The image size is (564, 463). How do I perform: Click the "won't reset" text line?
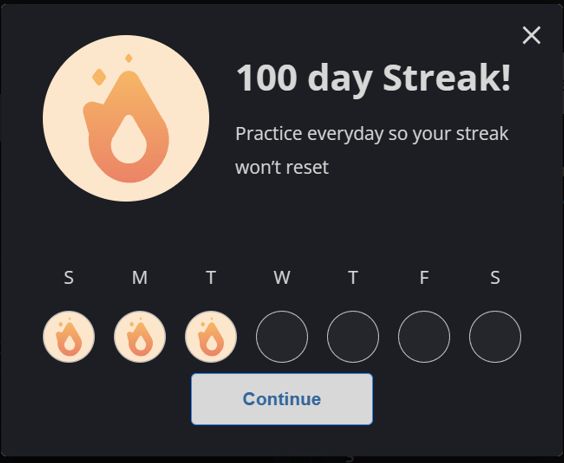tap(282, 168)
